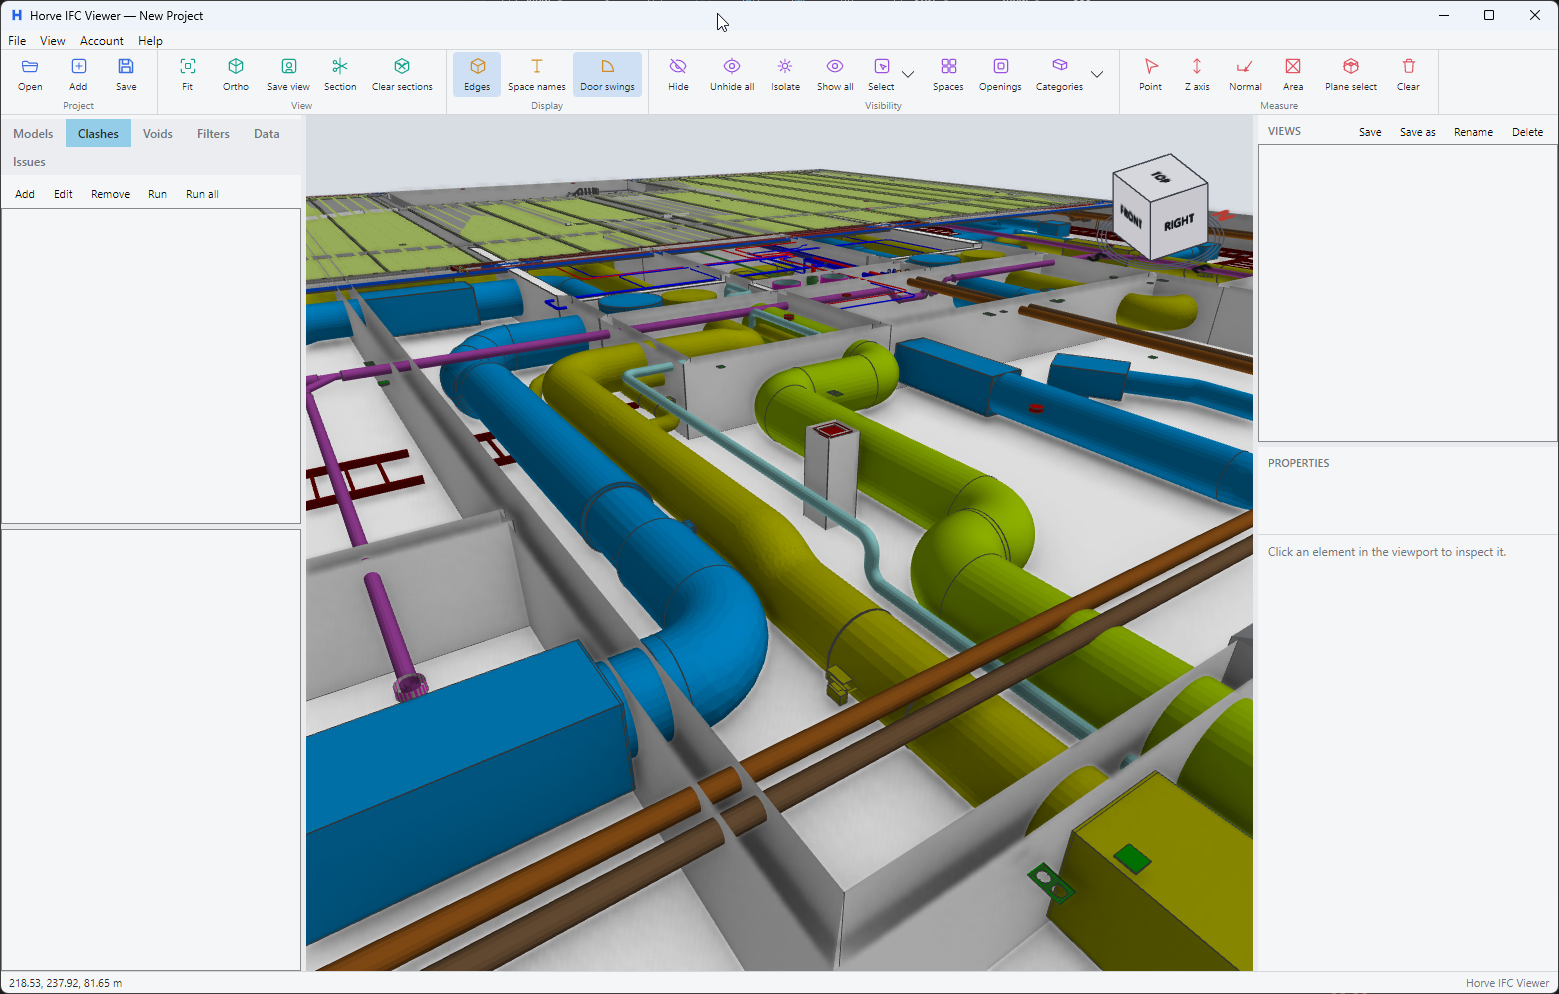The height and width of the screenshot is (994, 1559).
Task: Click the RIGHT face of view cube
Action: coord(1180,221)
